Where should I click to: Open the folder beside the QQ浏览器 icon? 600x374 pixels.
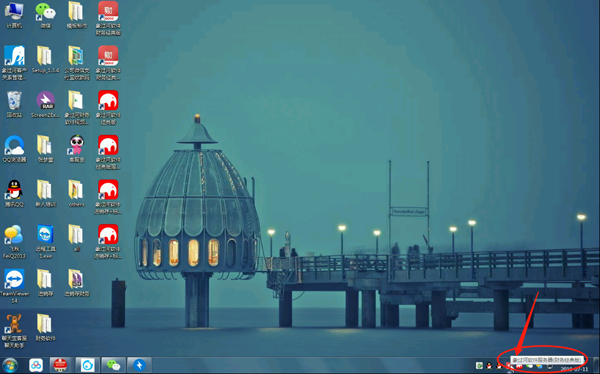click(46, 149)
